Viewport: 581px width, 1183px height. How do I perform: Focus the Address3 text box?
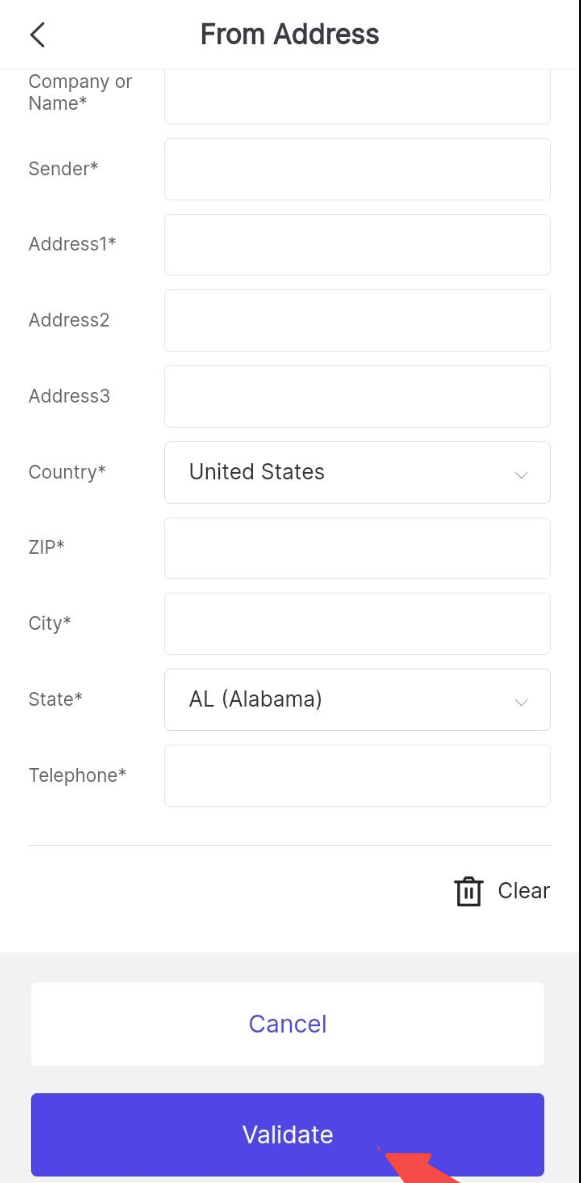(357, 397)
